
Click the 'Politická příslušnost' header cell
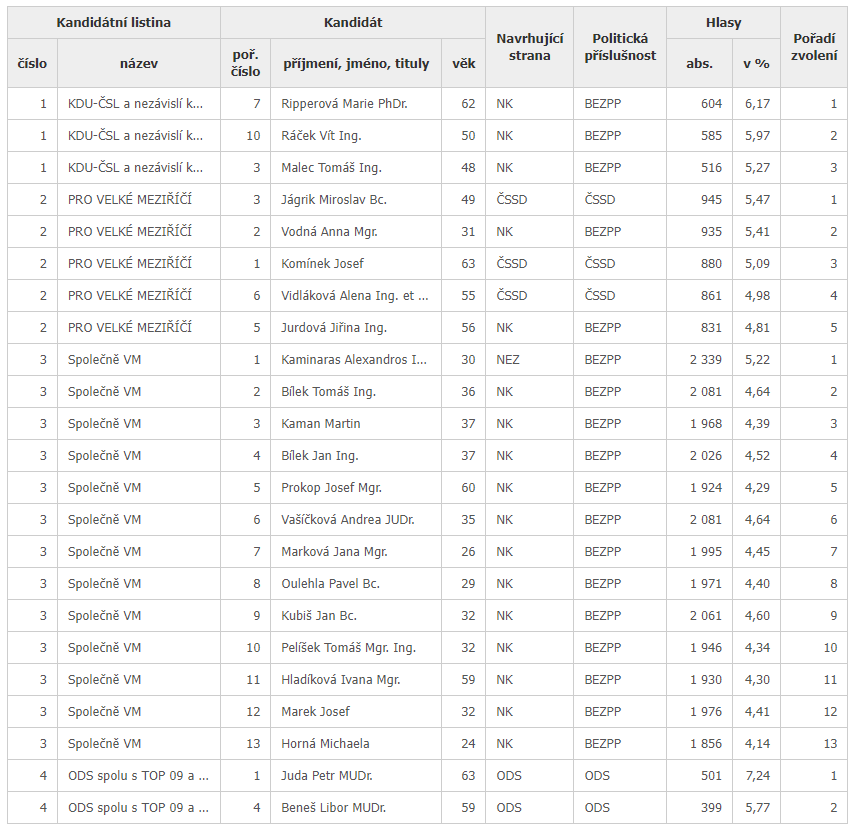coord(620,47)
